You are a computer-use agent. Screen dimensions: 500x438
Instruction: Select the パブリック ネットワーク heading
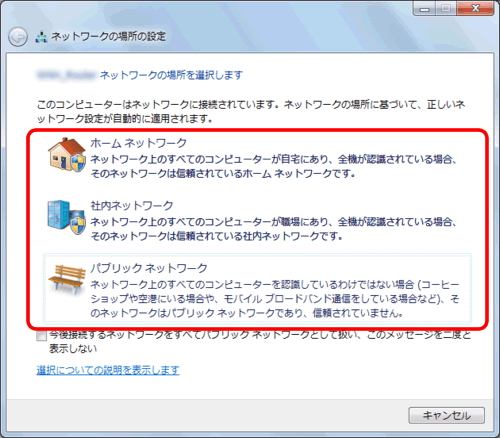tap(149, 268)
